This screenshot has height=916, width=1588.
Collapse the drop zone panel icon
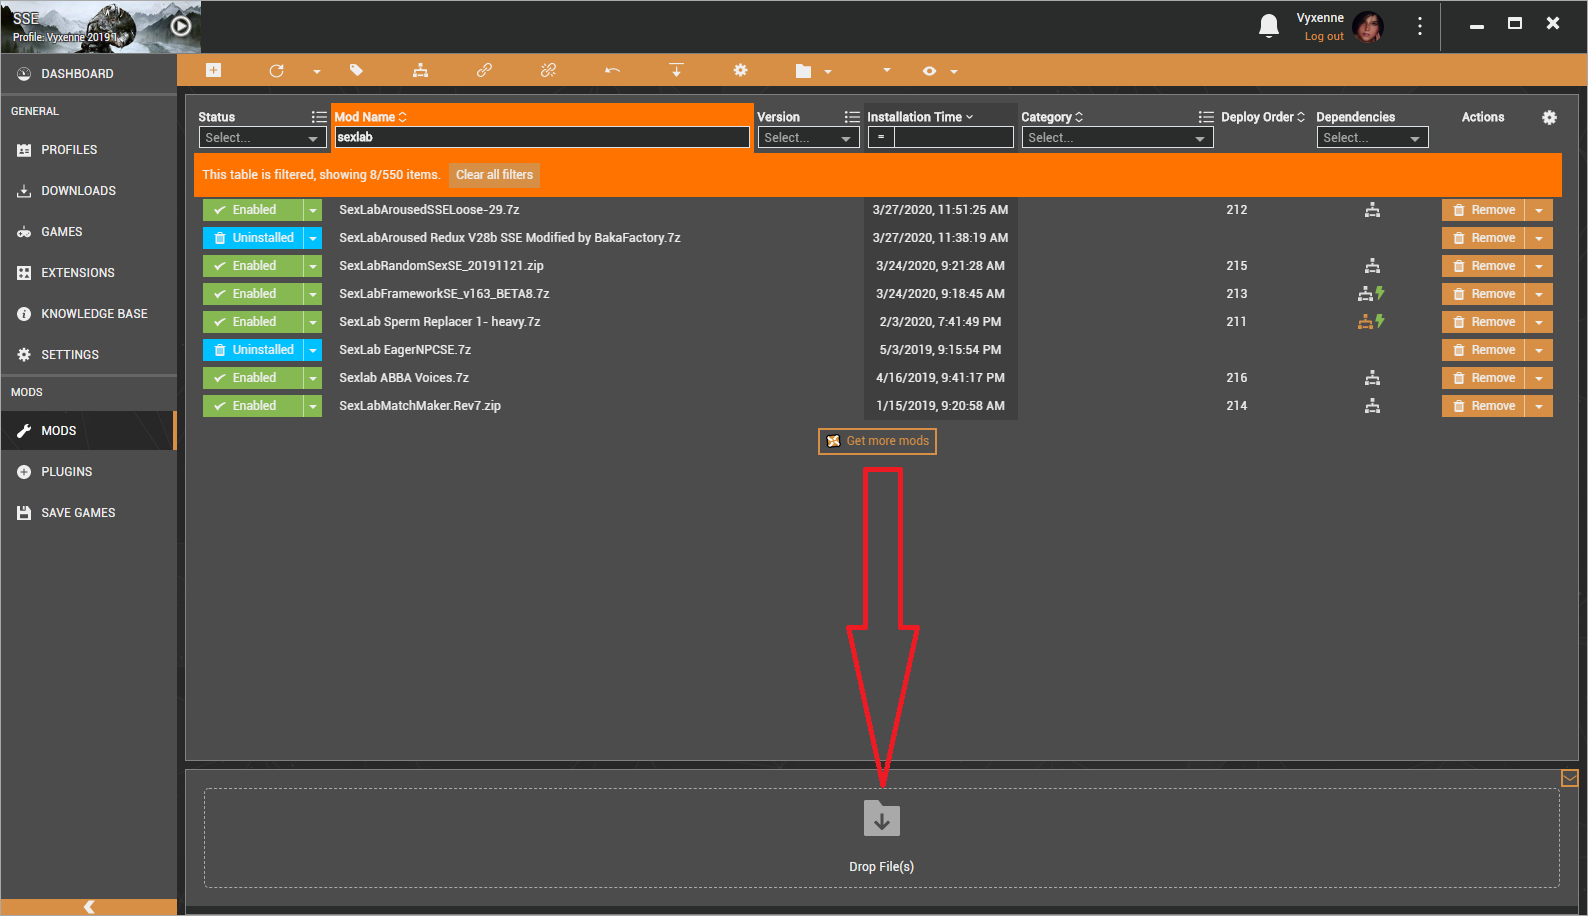pos(1570,778)
